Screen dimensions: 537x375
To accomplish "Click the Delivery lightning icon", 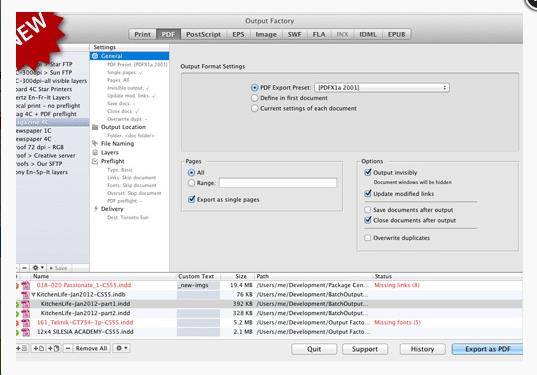I will pyautogui.click(x=96, y=209).
